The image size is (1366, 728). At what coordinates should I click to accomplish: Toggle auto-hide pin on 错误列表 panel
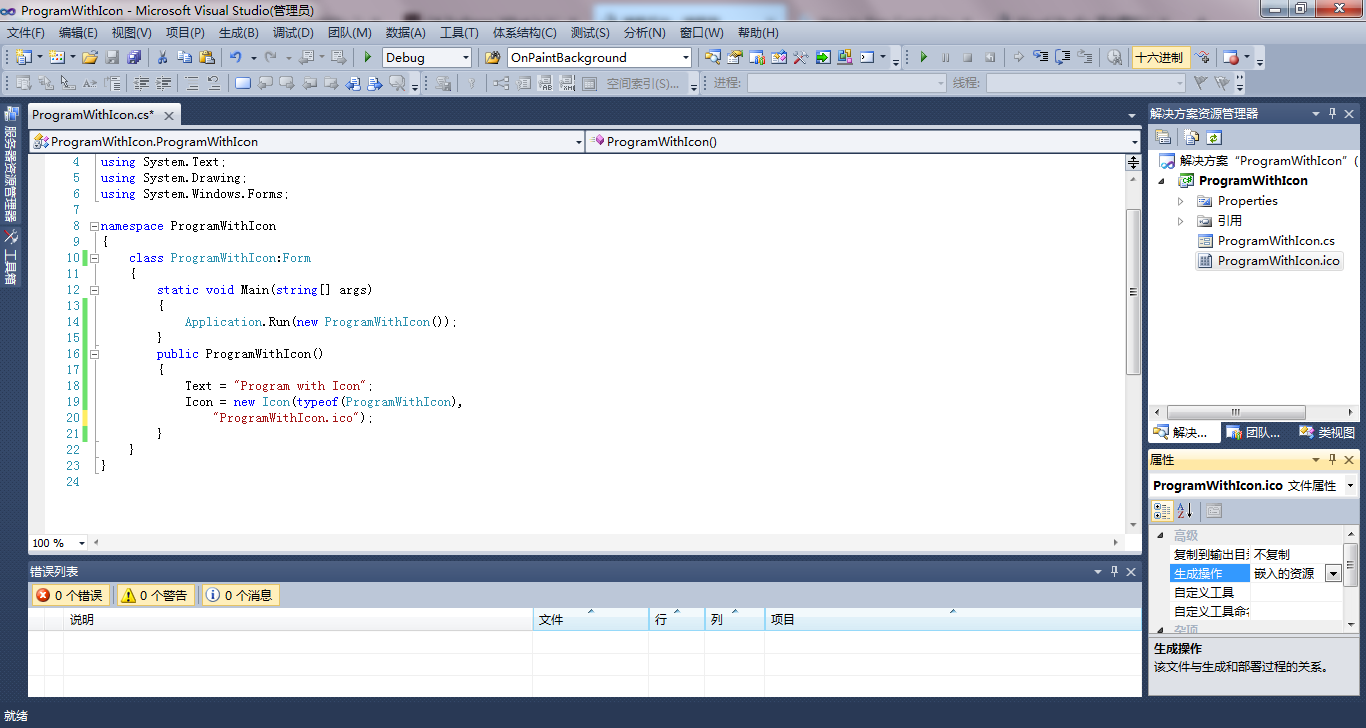pyautogui.click(x=1115, y=572)
